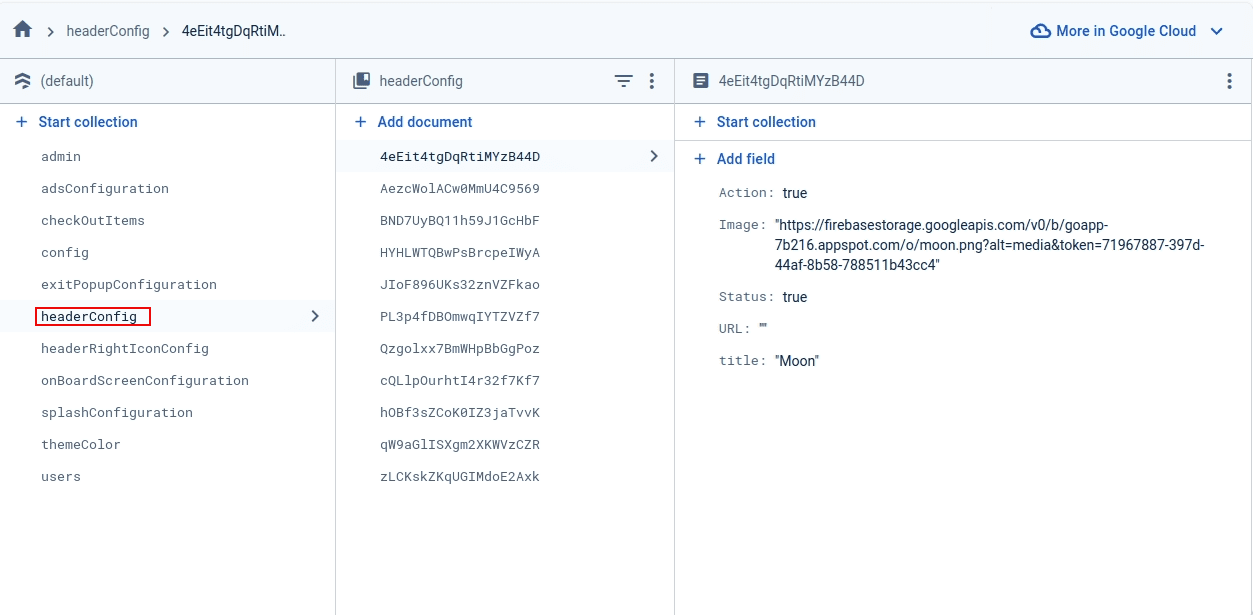
Task: Click the home icon in breadcrumb
Action: point(22,30)
